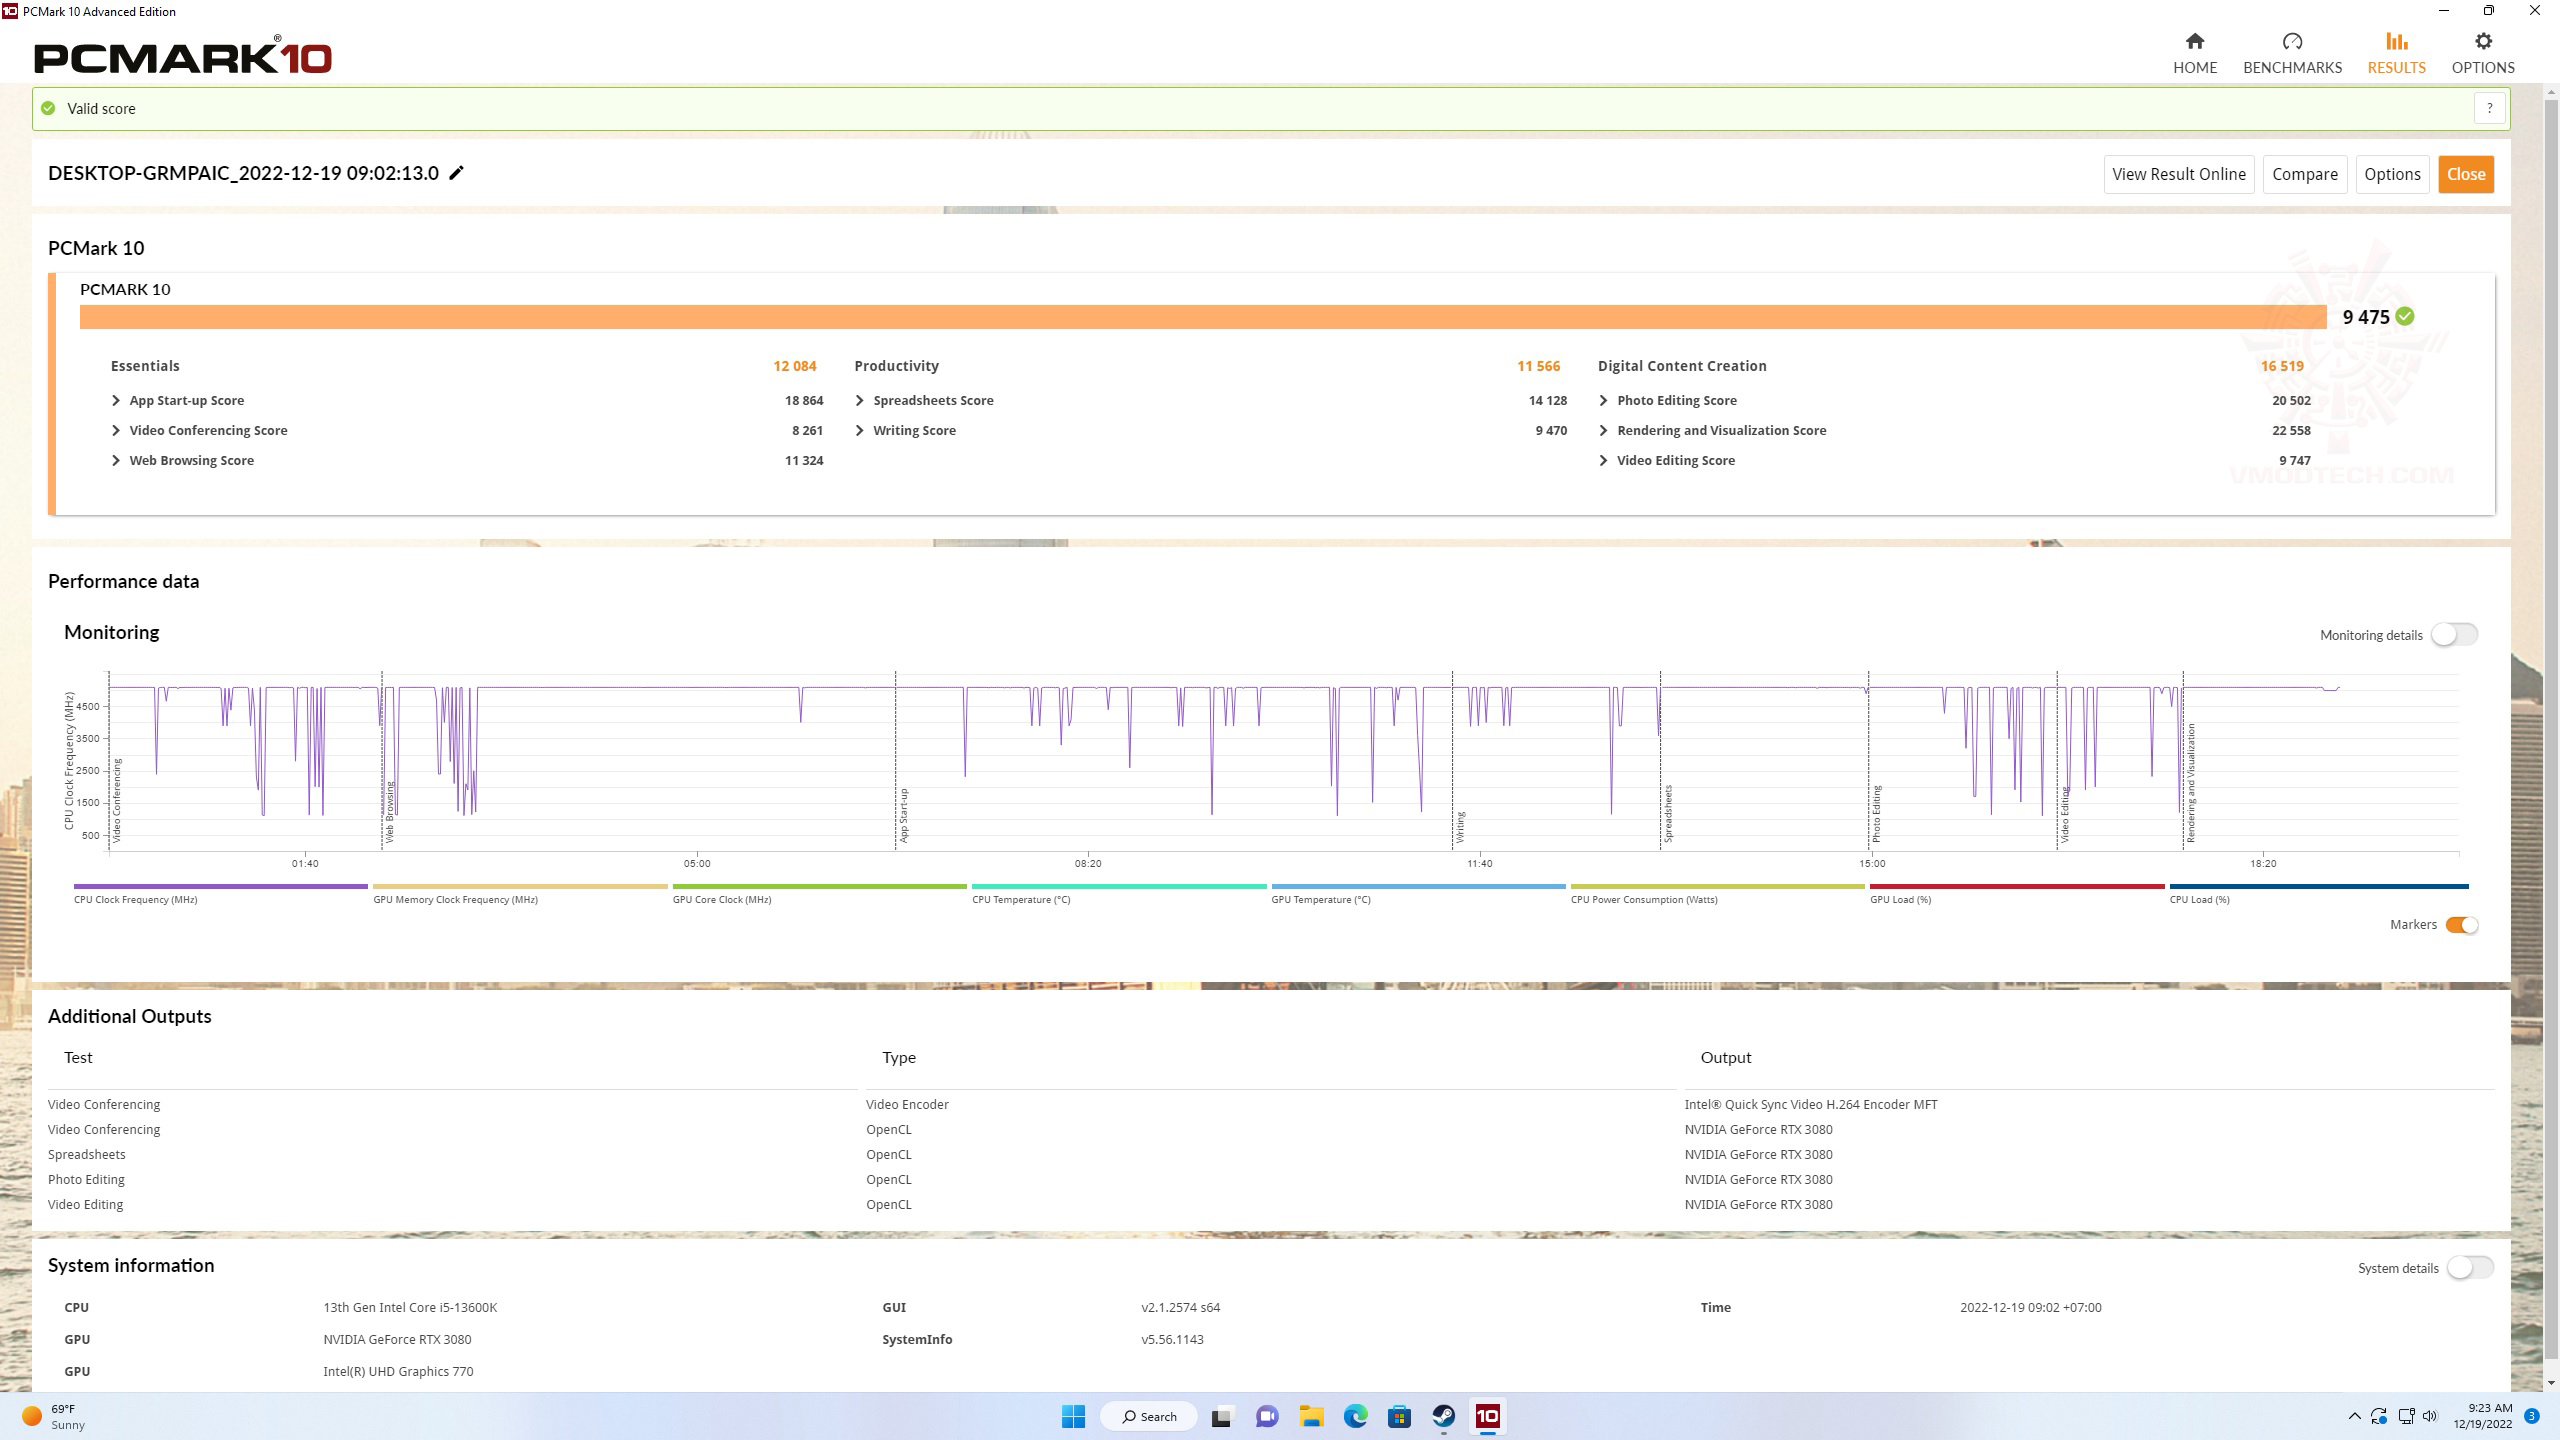Click the Compare button
Image resolution: width=2560 pixels, height=1440 pixels.
coord(2304,174)
